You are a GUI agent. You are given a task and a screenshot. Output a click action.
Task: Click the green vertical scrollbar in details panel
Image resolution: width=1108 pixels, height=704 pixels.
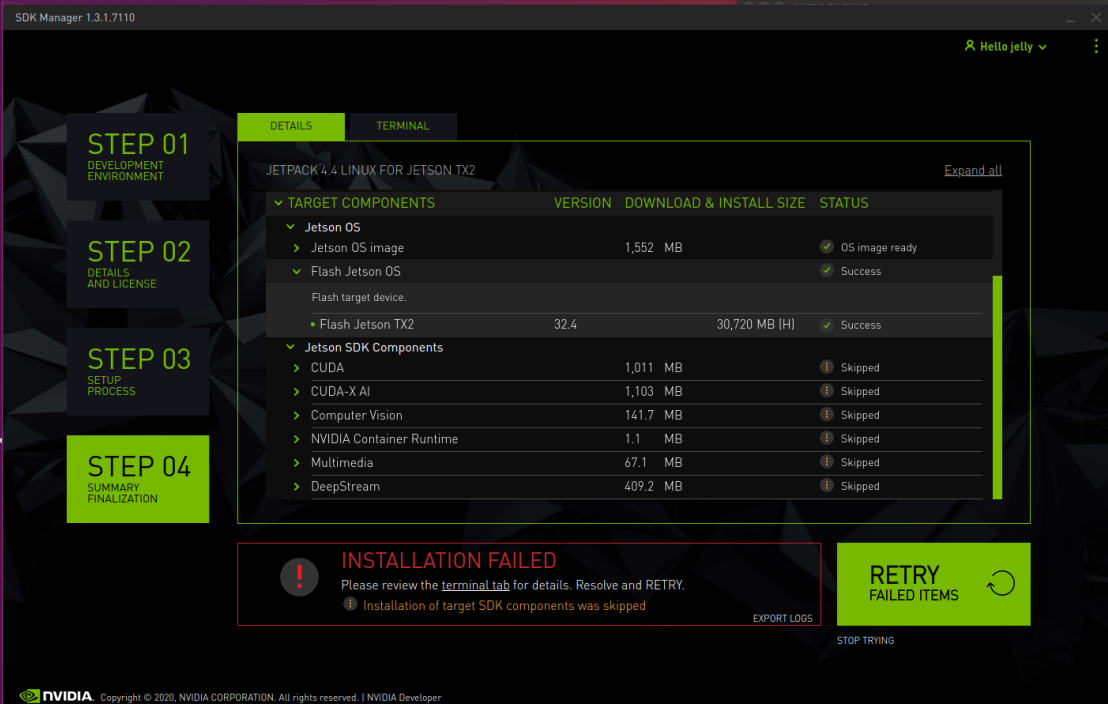click(x=997, y=387)
